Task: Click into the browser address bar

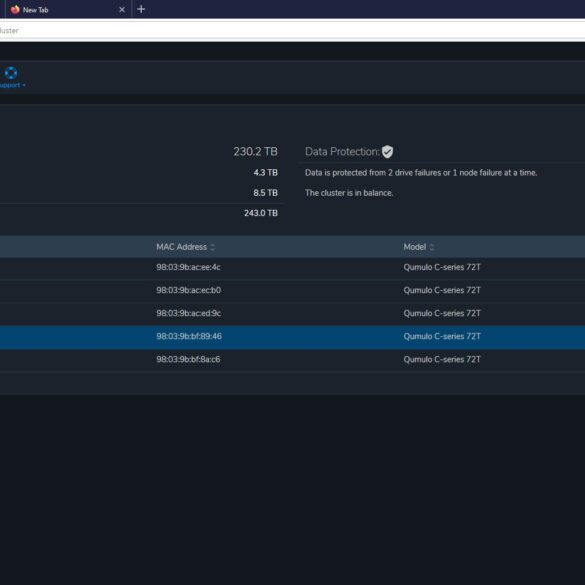Action: pos(292,31)
